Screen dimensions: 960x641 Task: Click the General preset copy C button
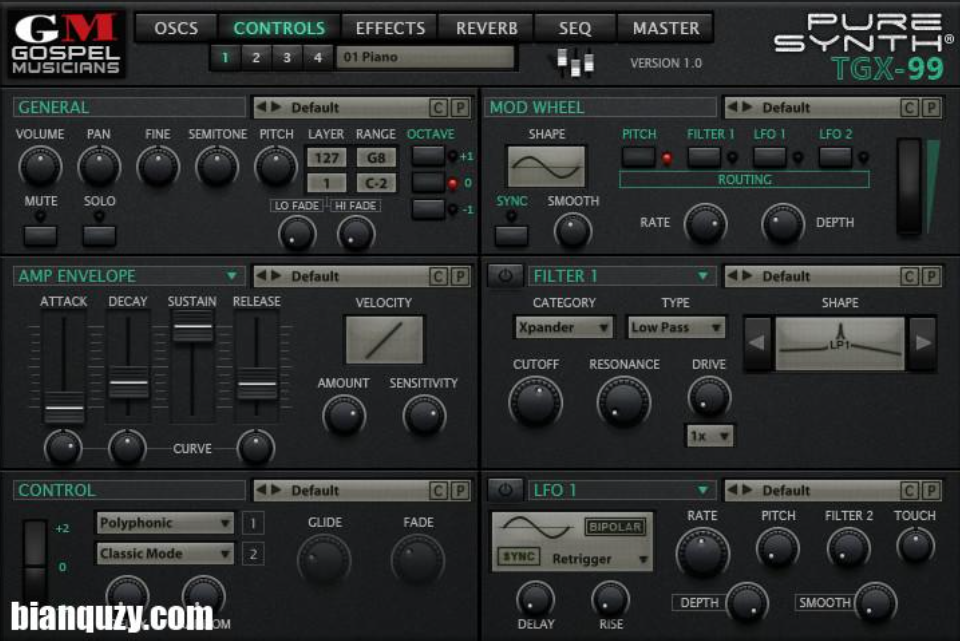[x=438, y=108]
